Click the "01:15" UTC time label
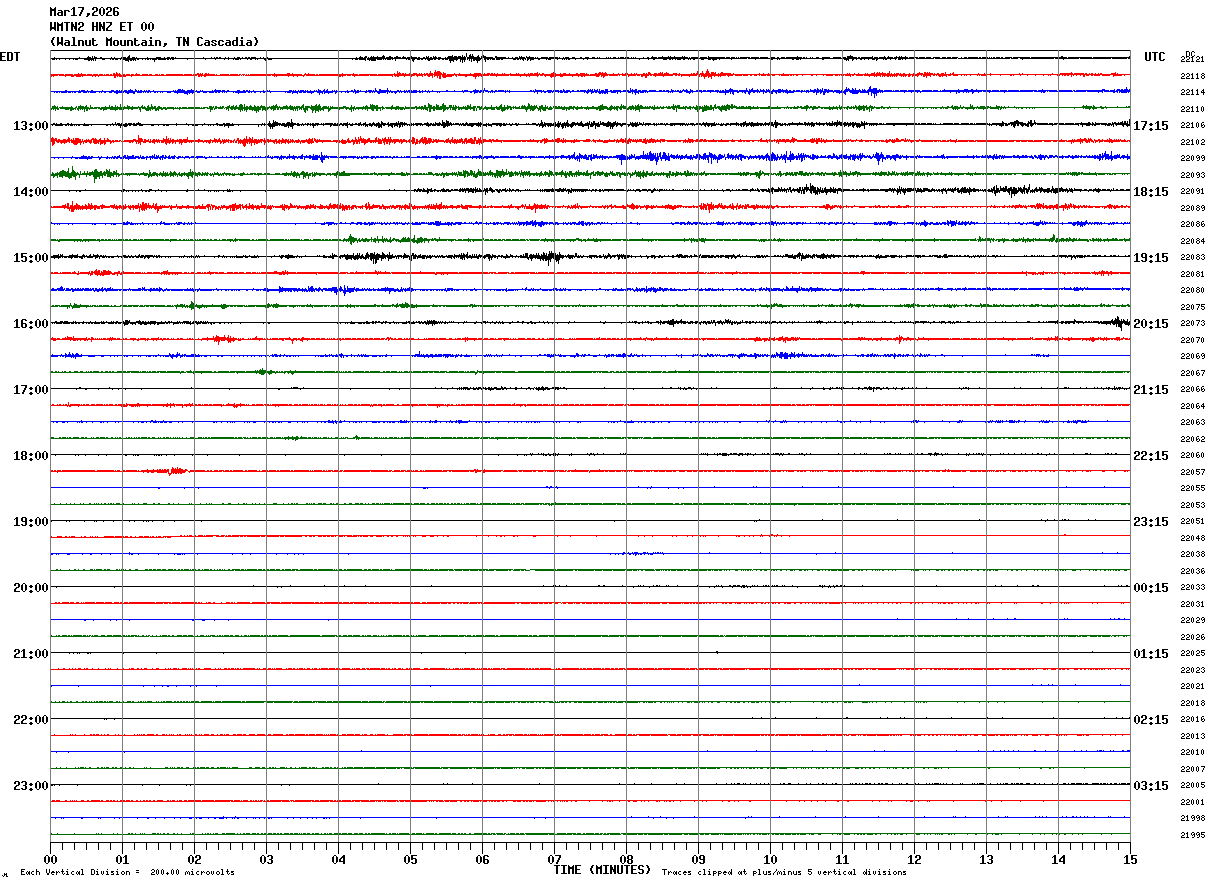 pos(1151,654)
